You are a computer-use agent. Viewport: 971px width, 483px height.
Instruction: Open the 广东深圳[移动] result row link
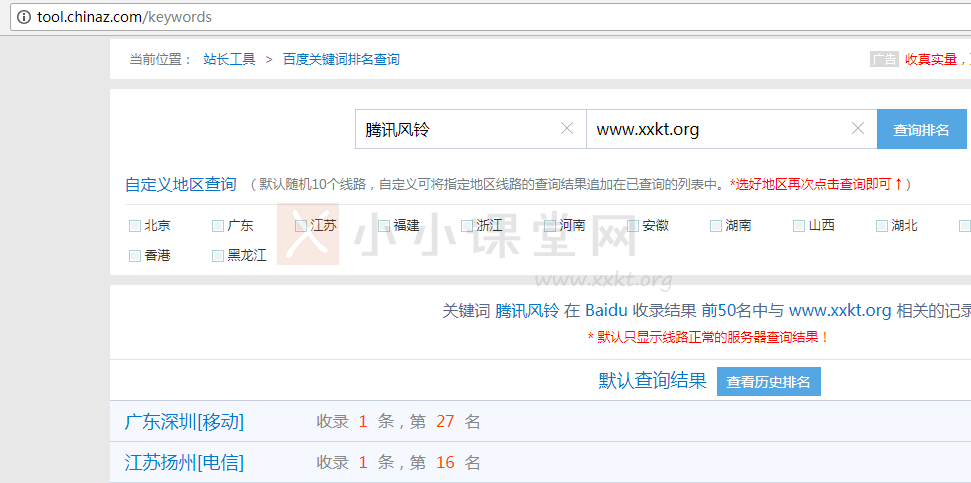(185, 422)
